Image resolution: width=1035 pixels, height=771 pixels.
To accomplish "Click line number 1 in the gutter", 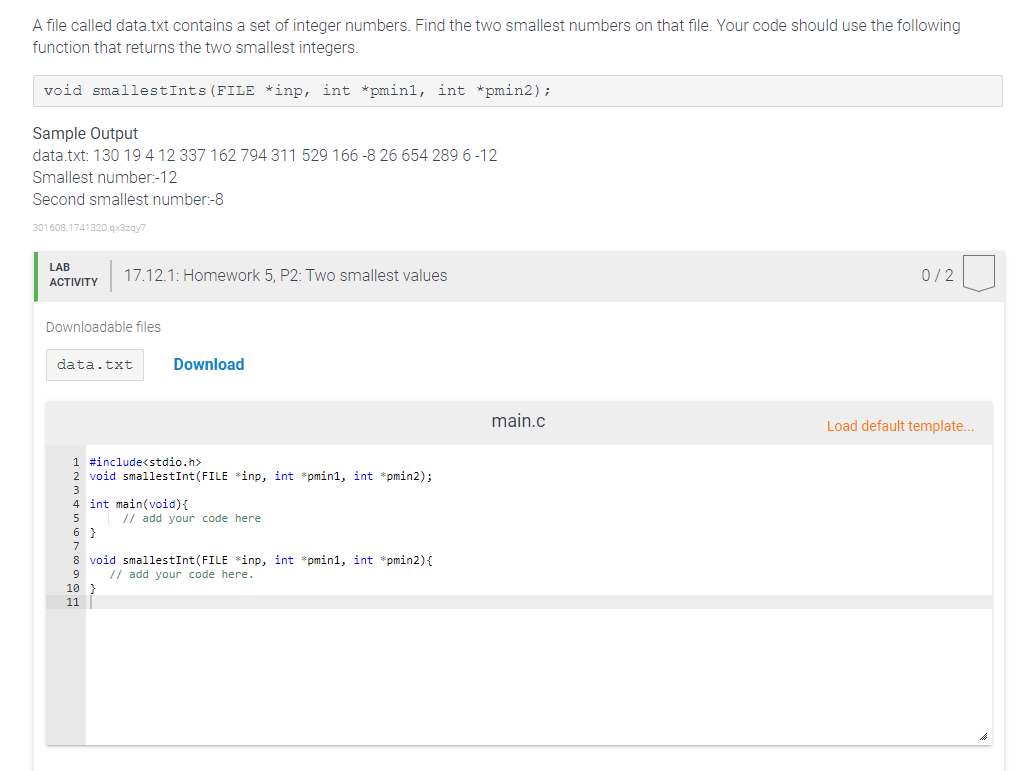I will coord(73,462).
